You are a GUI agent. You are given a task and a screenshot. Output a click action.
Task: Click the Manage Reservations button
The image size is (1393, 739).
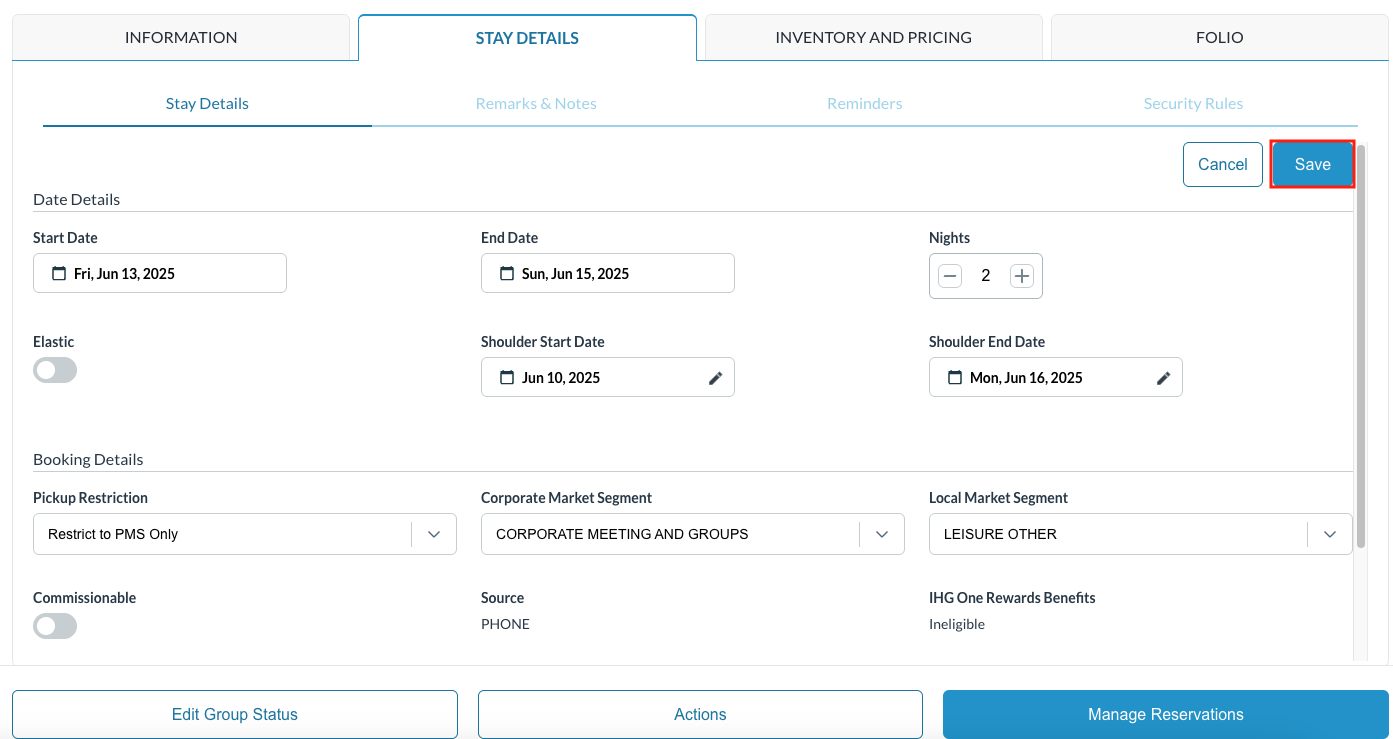coord(1165,714)
